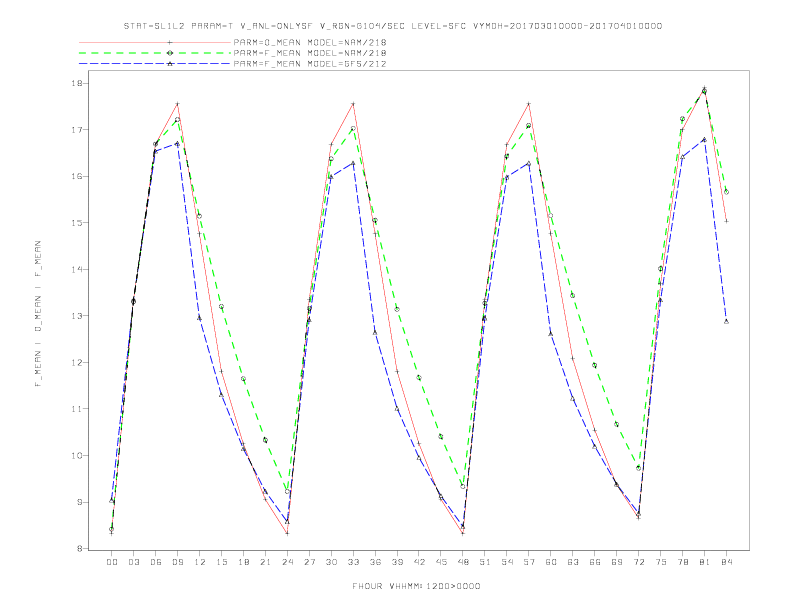792x612 pixels.
Task: Click y-axis tick label 15
Action: click(77, 223)
